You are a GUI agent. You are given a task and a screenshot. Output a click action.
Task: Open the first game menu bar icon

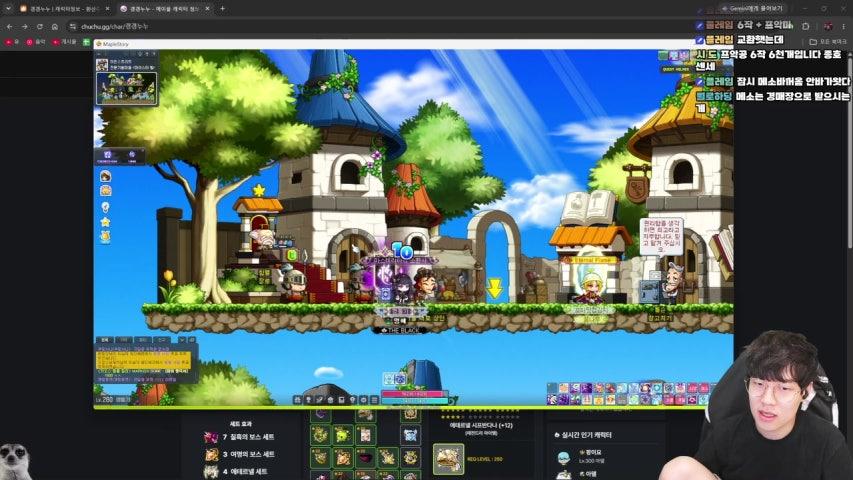click(298, 400)
